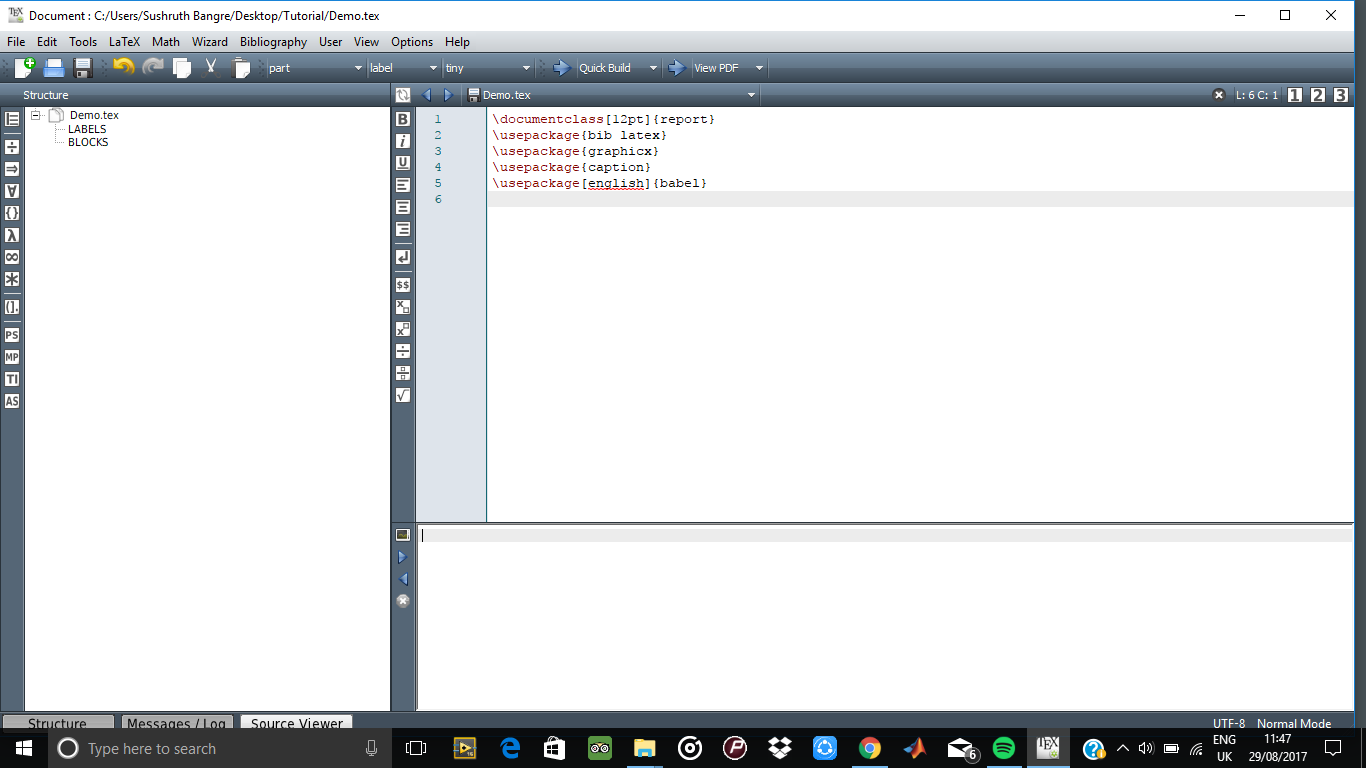Apply underline formatting with U icon

pyautogui.click(x=403, y=163)
